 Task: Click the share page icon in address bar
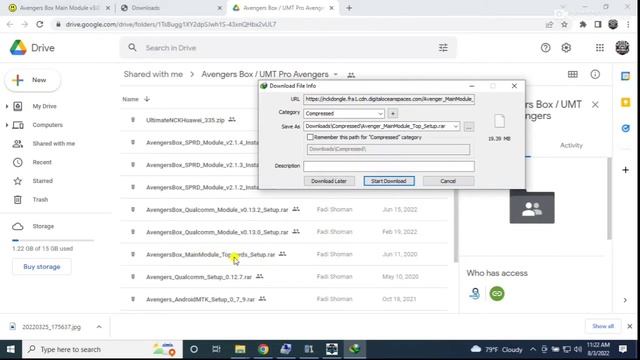click(x=549, y=24)
